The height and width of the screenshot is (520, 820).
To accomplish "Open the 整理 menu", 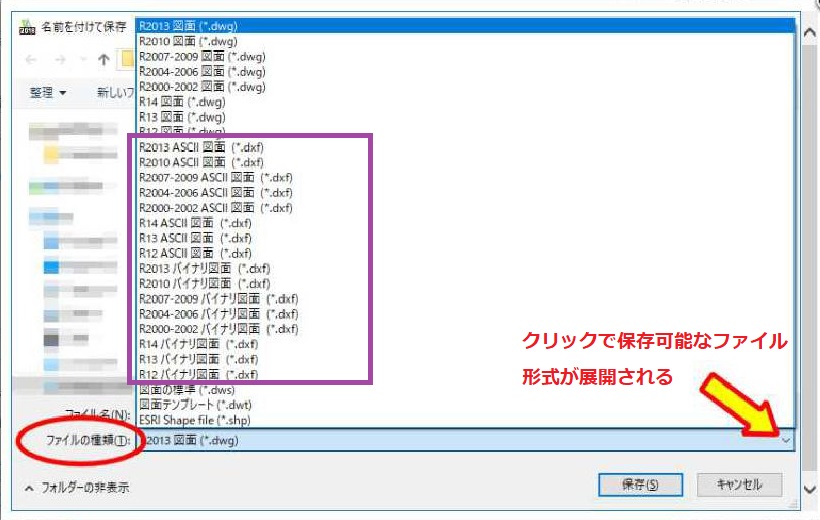I will point(47,92).
